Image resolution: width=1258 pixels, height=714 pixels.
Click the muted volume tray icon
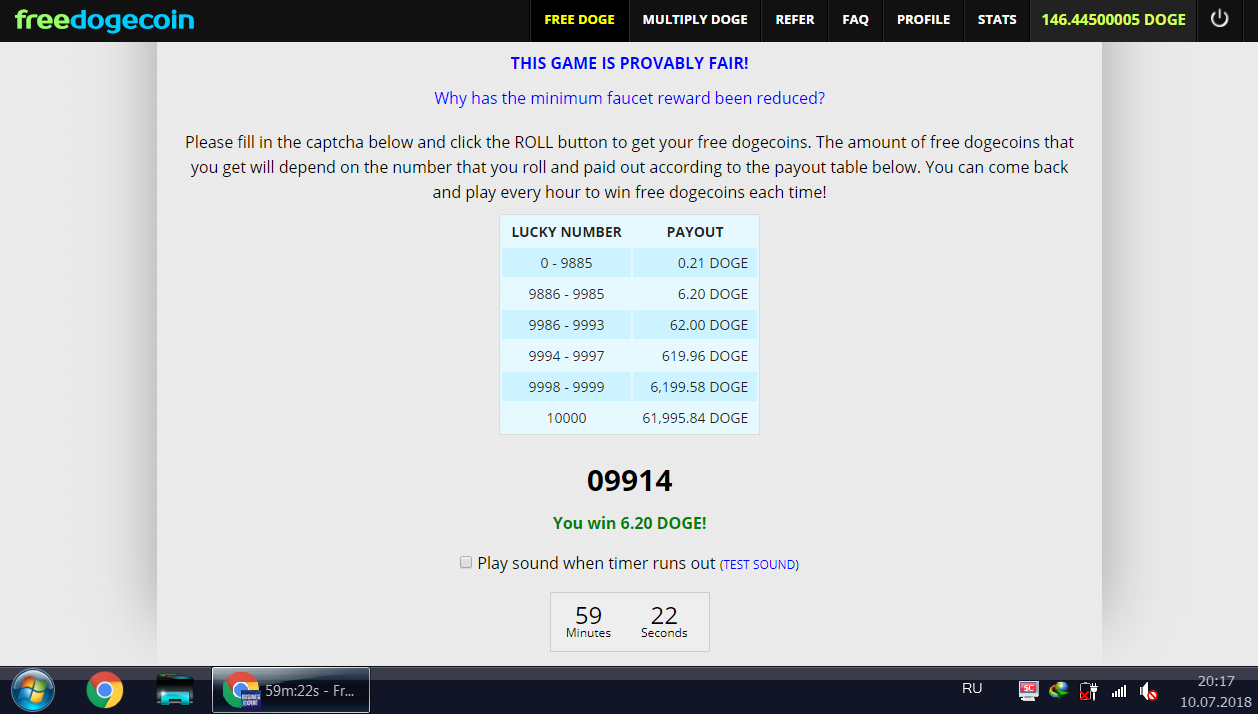click(1149, 690)
